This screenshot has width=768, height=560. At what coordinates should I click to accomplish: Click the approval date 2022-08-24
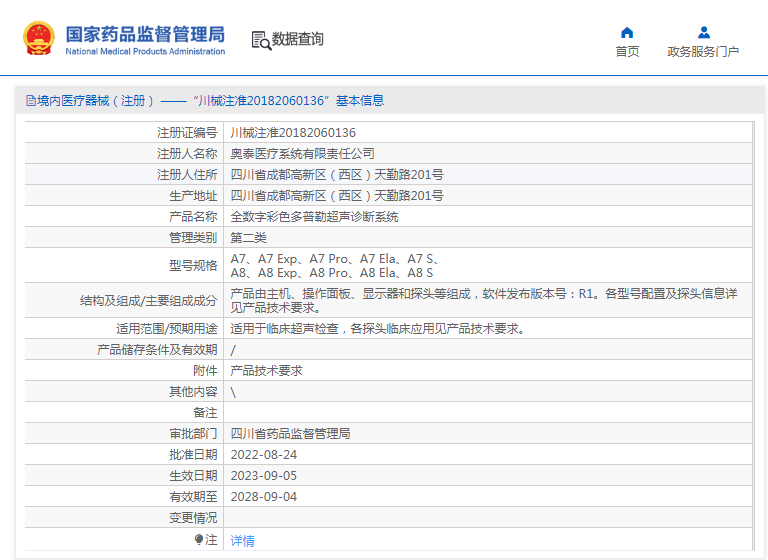point(263,455)
